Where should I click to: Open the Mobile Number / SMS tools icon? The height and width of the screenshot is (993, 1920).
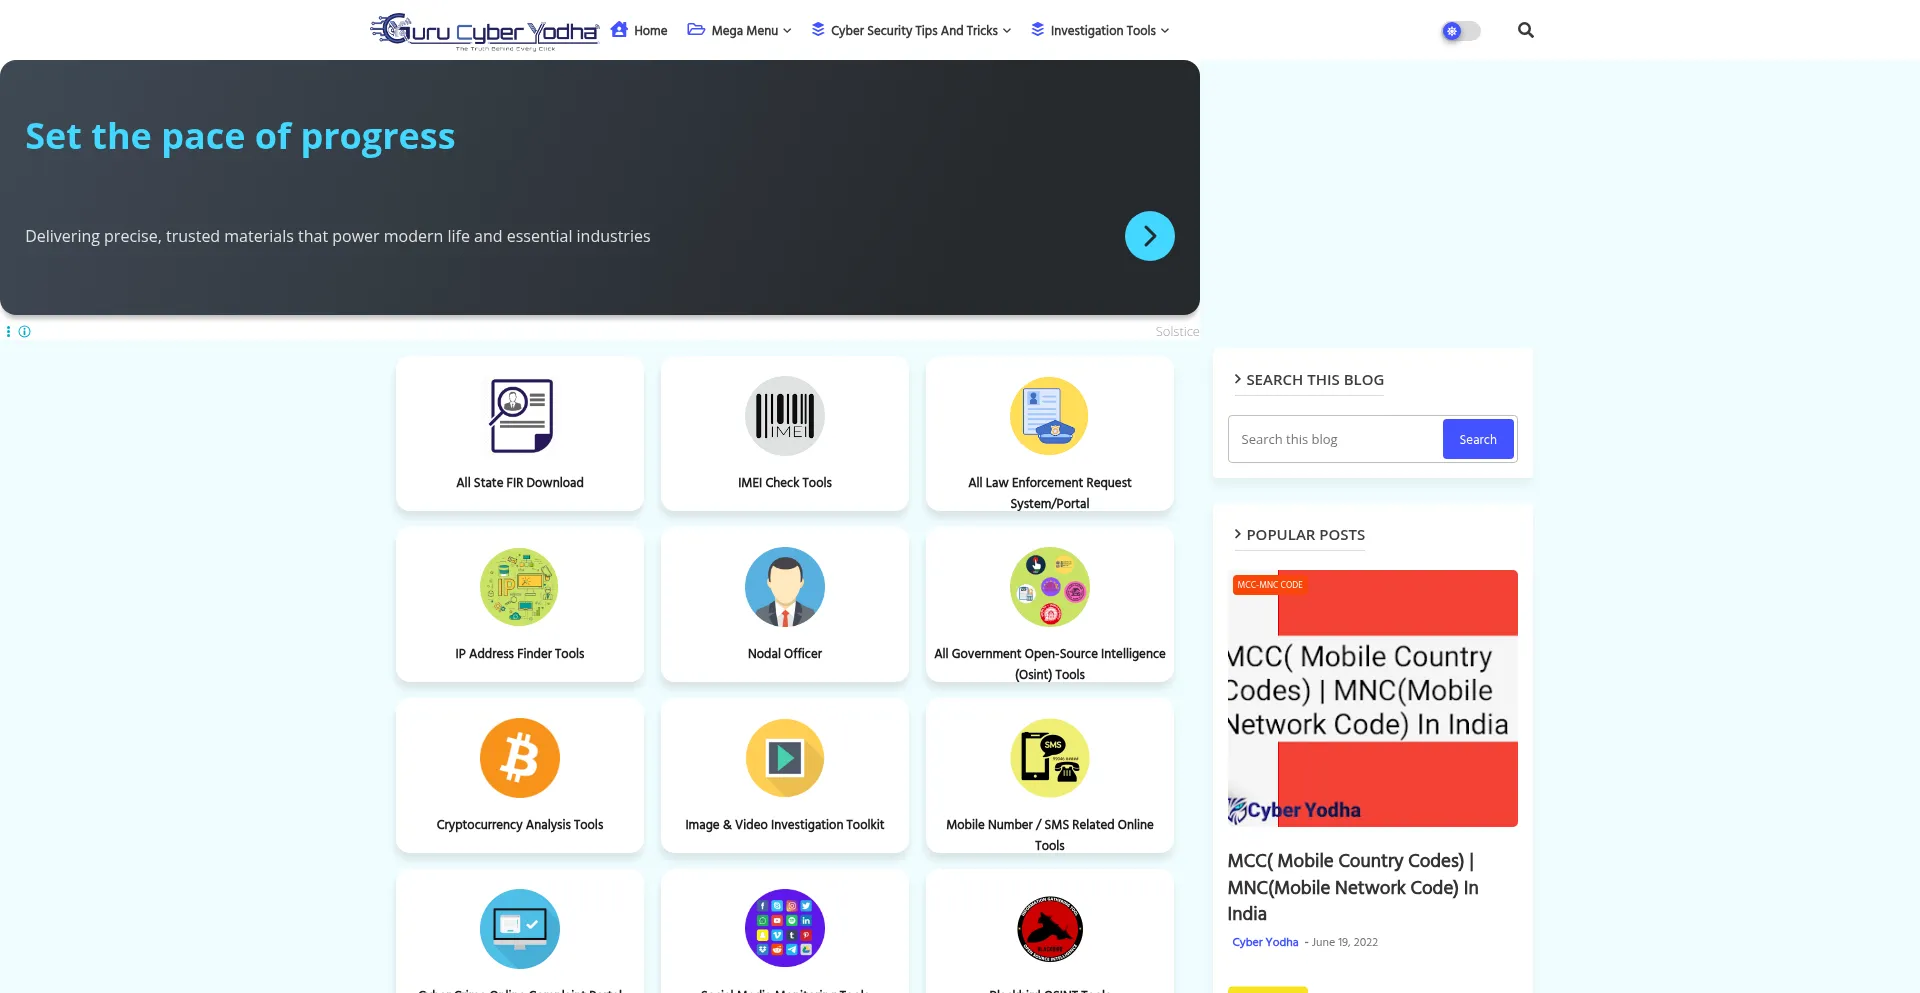pyautogui.click(x=1049, y=758)
